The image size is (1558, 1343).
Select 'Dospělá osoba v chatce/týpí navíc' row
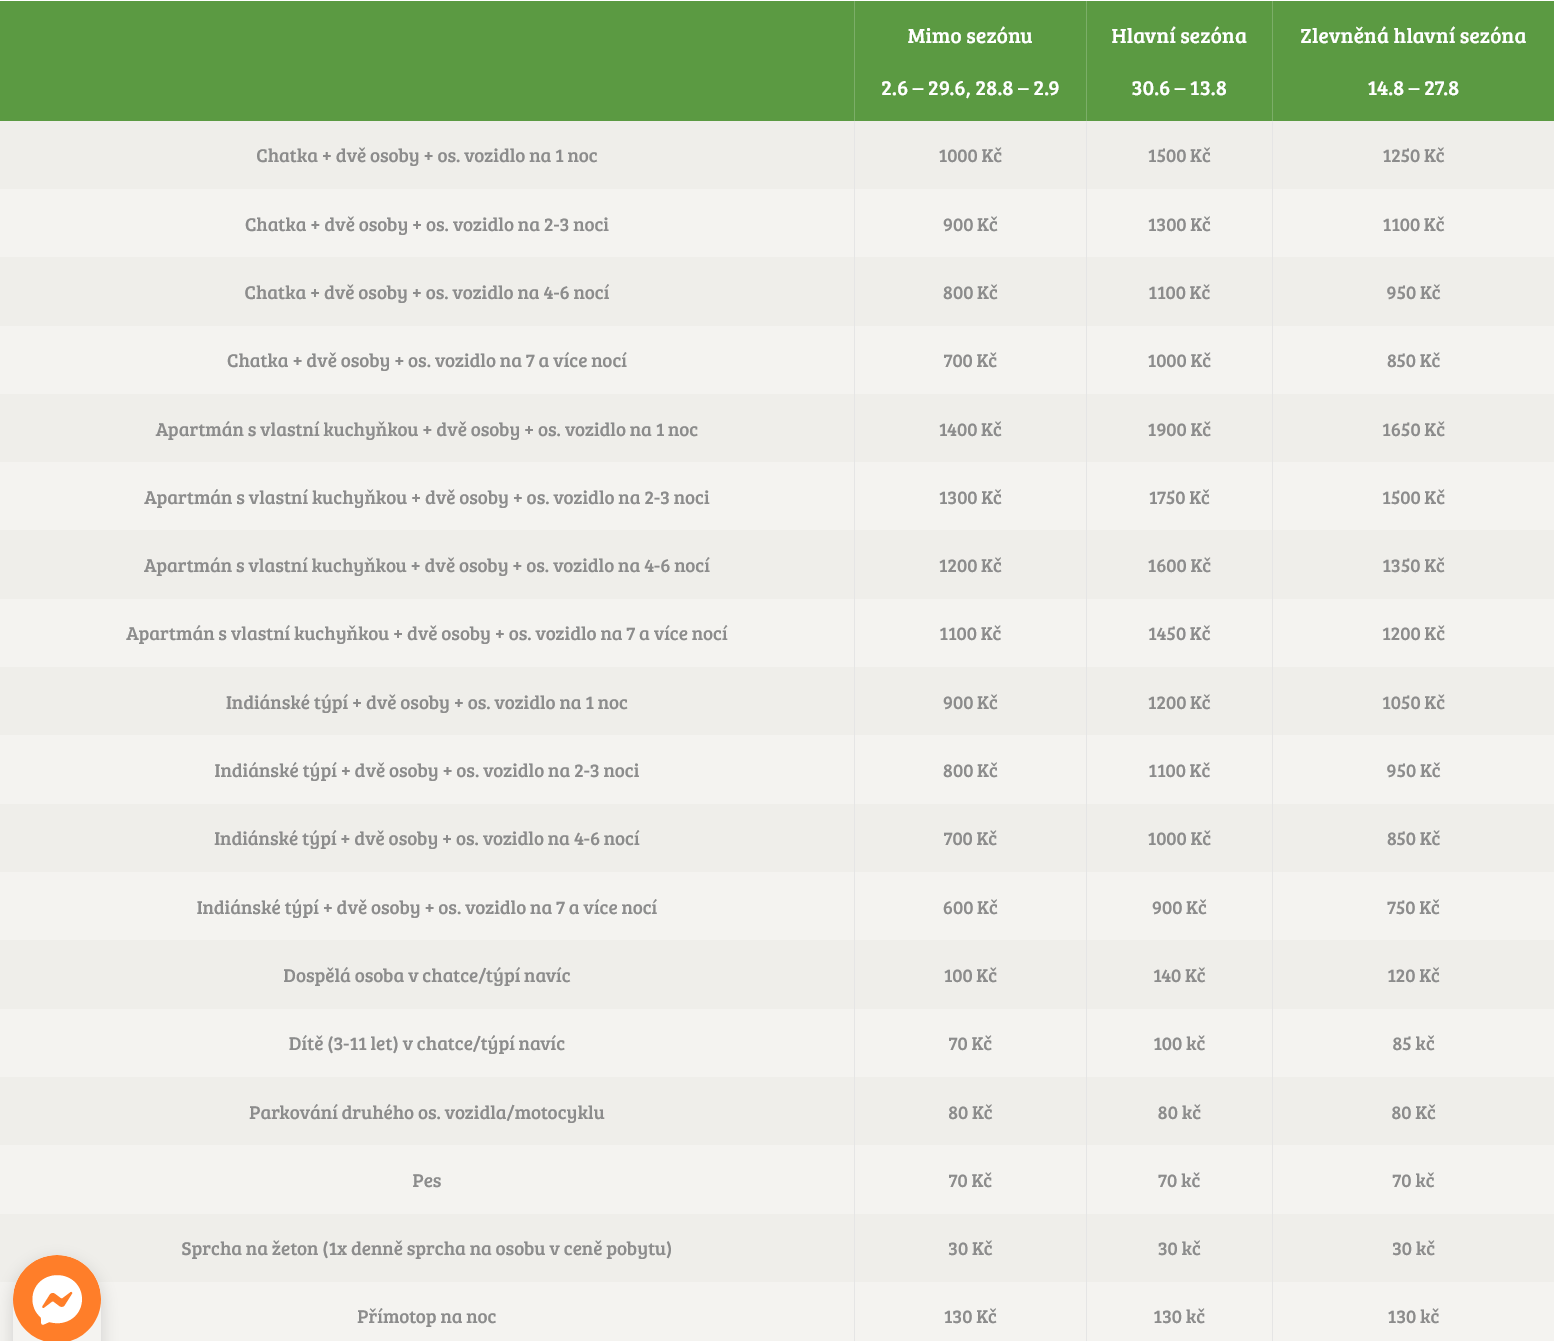pyautogui.click(x=426, y=976)
